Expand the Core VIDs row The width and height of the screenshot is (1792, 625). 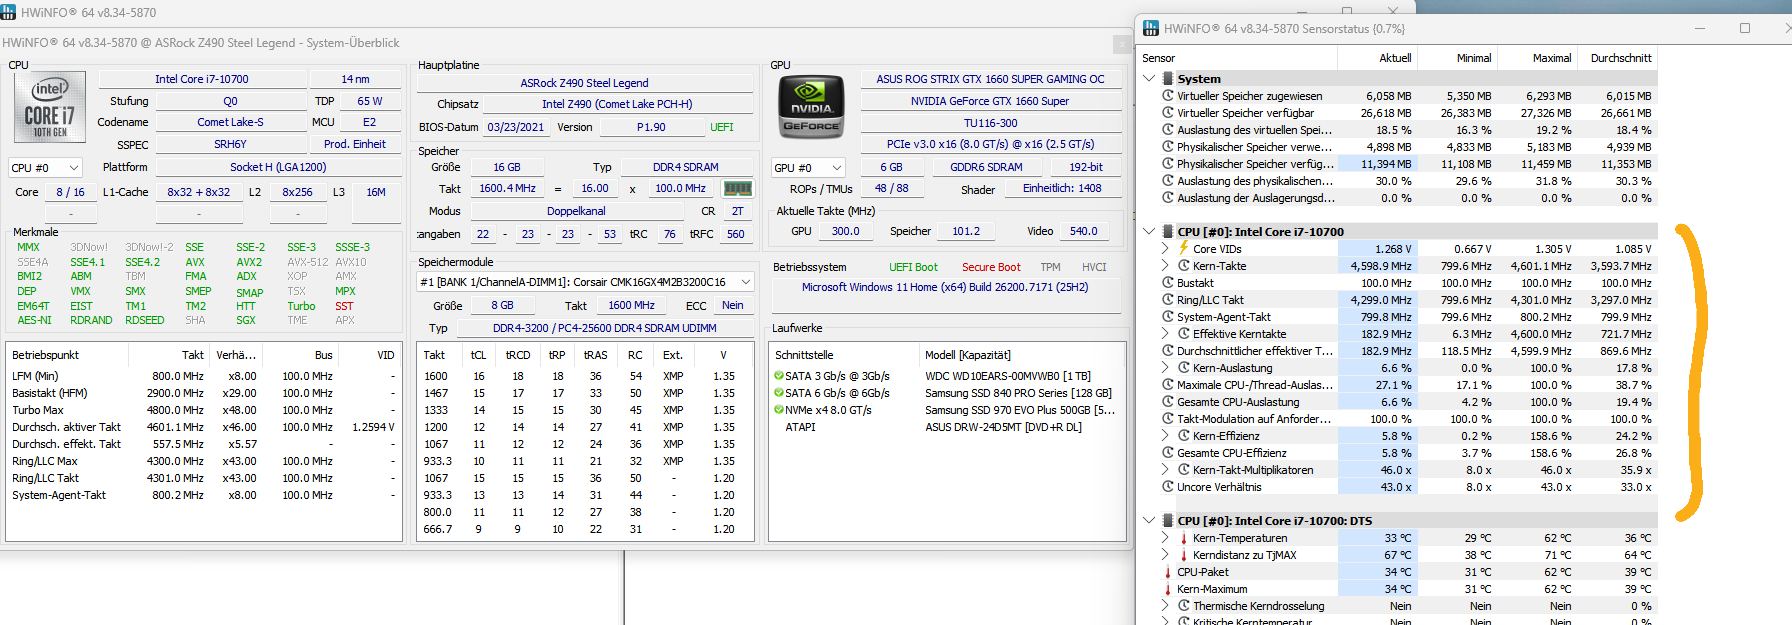coord(1165,248)
